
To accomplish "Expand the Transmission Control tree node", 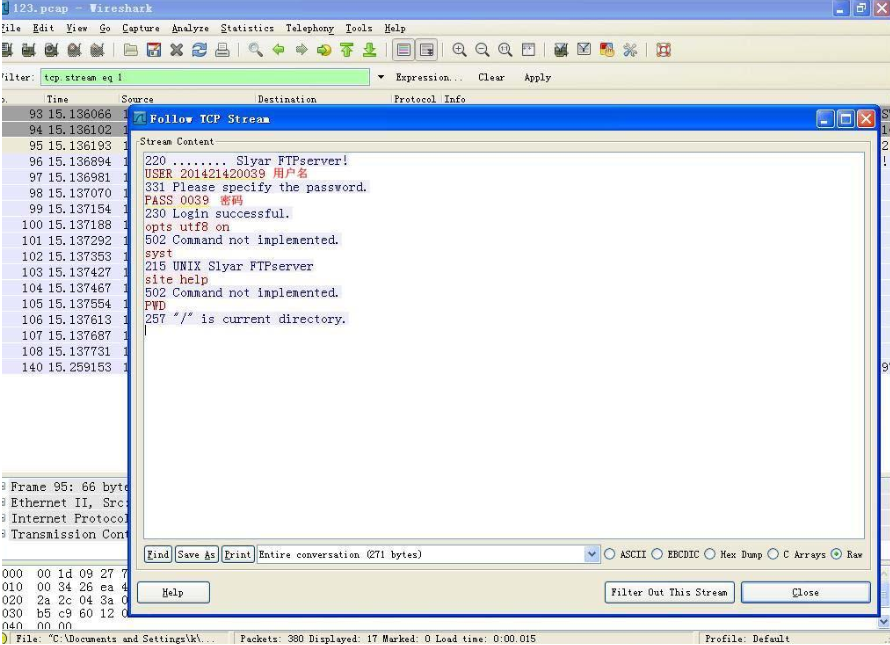I will click(x=4, y=534).
